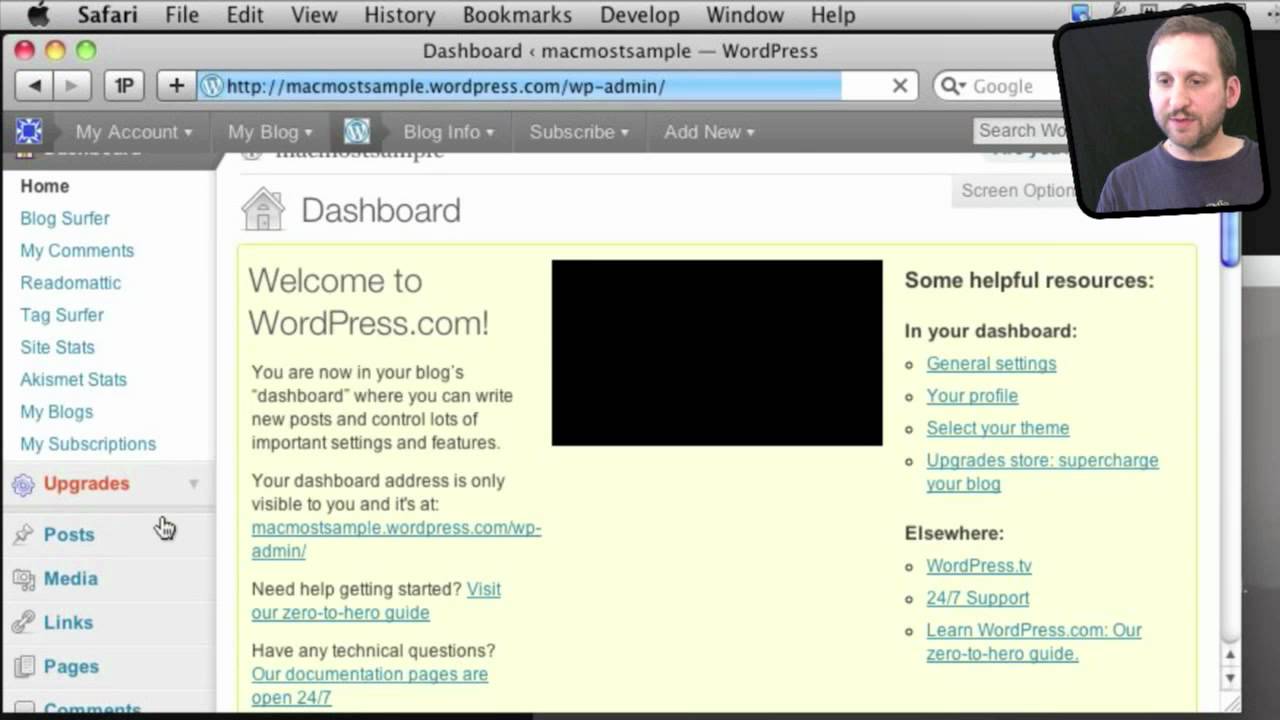Open Subscribe dropdown
Screen dimensions: 1280x720
tap(579, 132)
